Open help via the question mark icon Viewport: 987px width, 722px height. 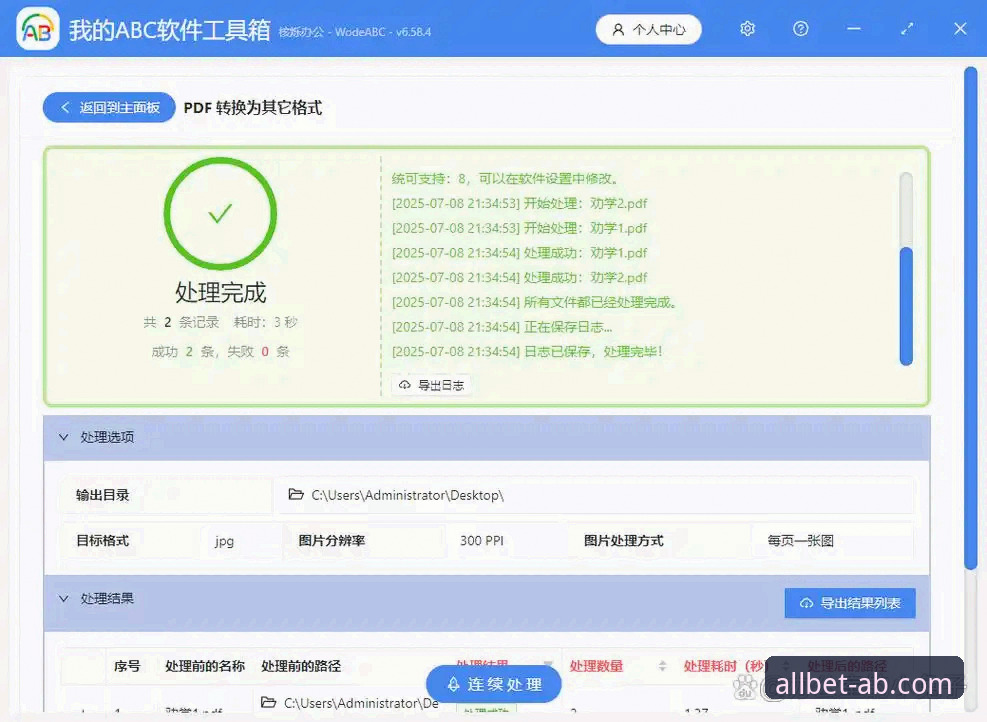click(x=801, y=29)
